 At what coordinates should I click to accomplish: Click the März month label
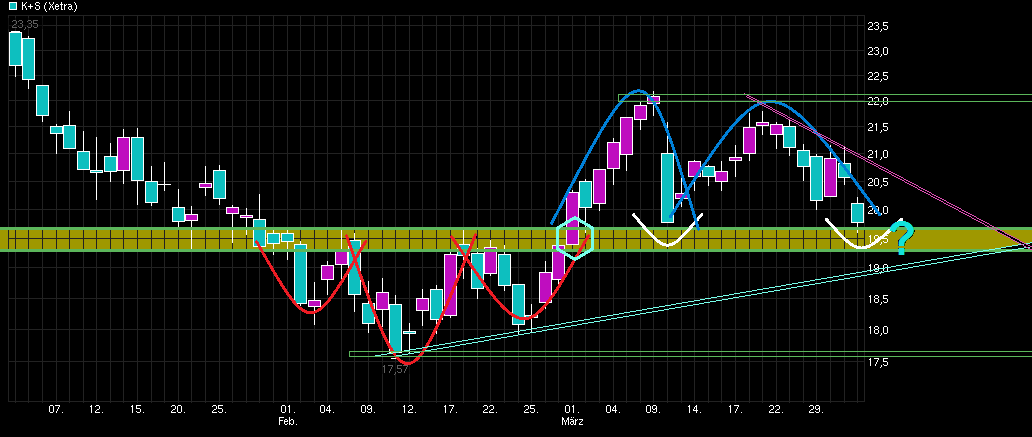tap(572, 421)
